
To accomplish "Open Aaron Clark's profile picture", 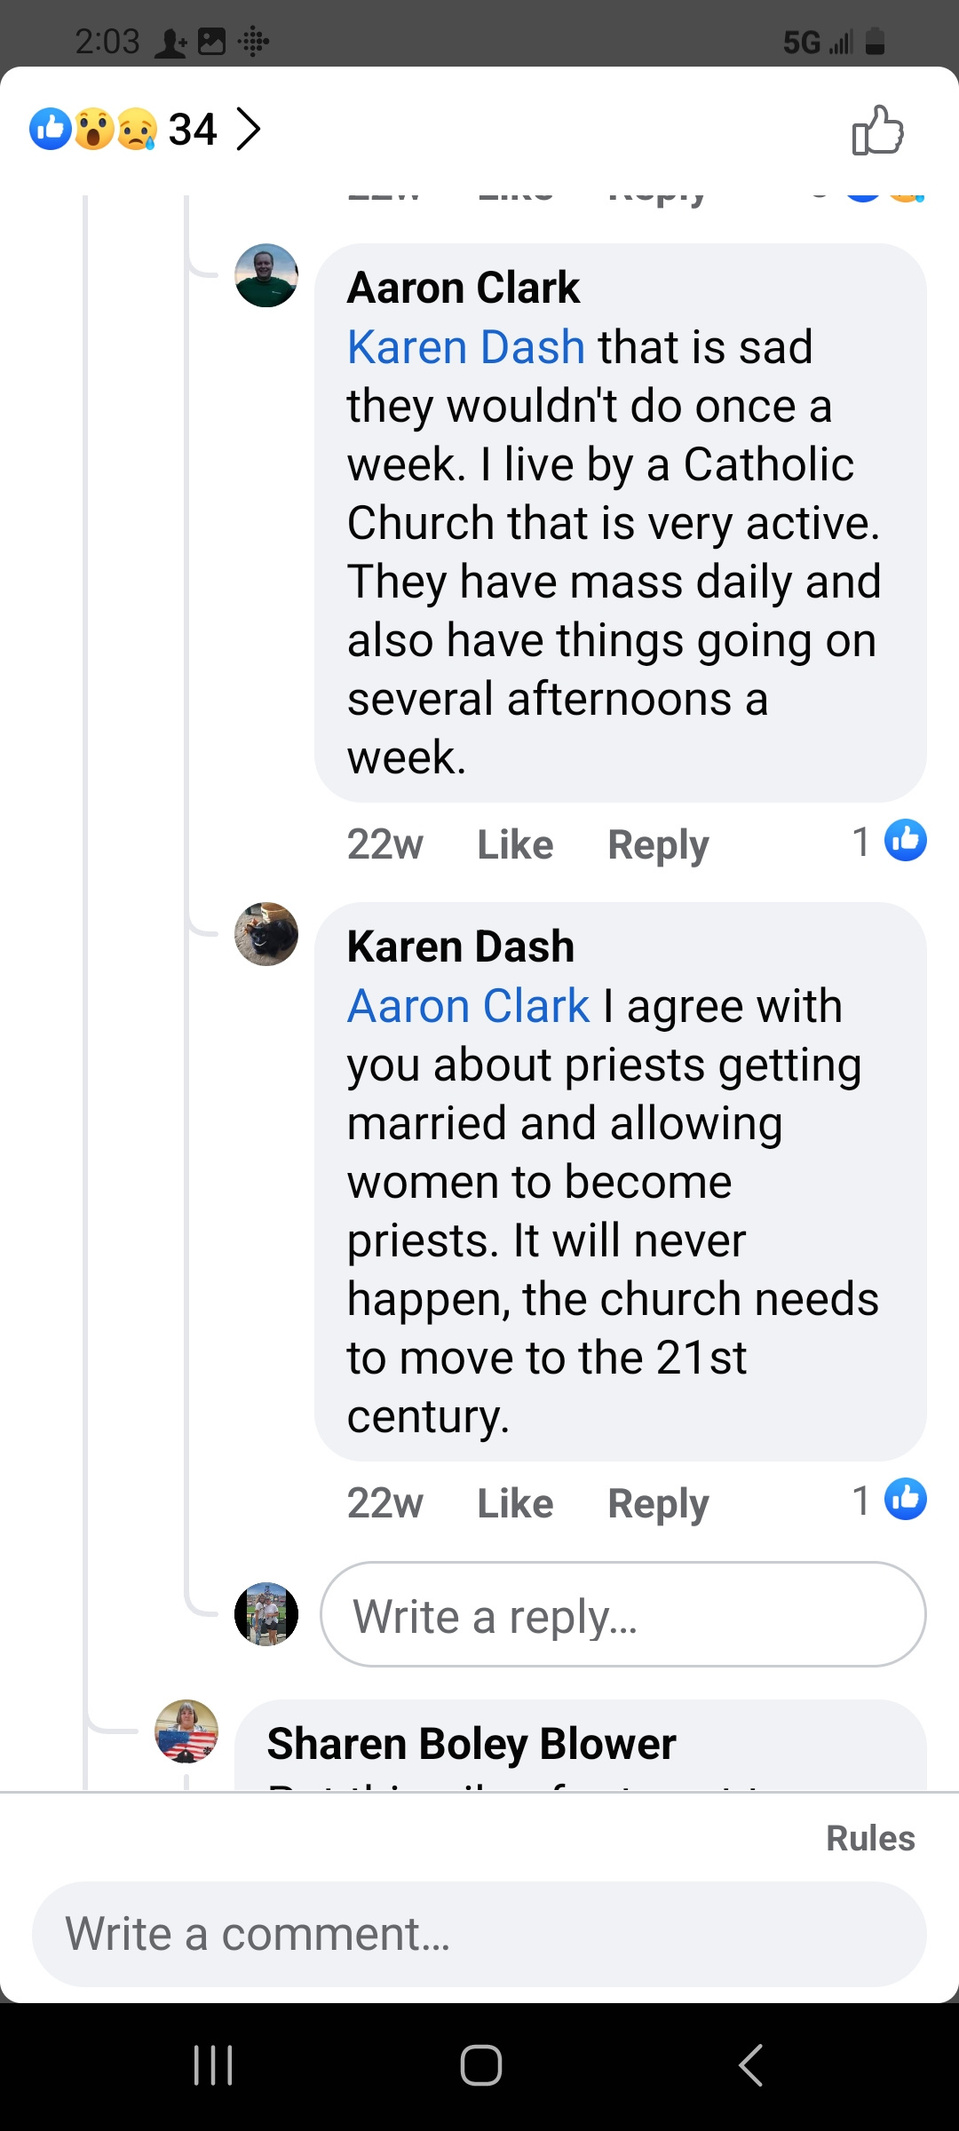I will 266,275.
